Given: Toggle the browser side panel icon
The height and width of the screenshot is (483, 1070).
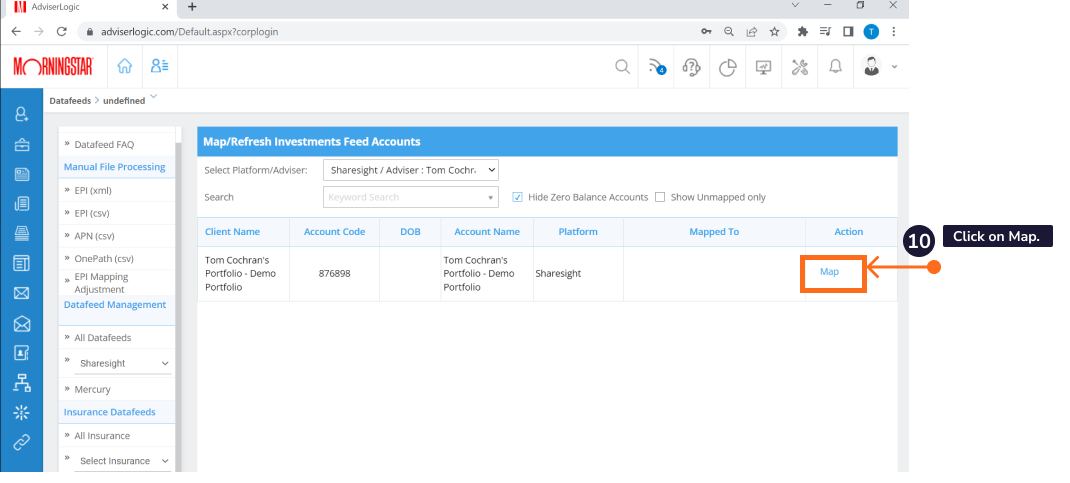Looking at the screenshot, I should point(848,31).
